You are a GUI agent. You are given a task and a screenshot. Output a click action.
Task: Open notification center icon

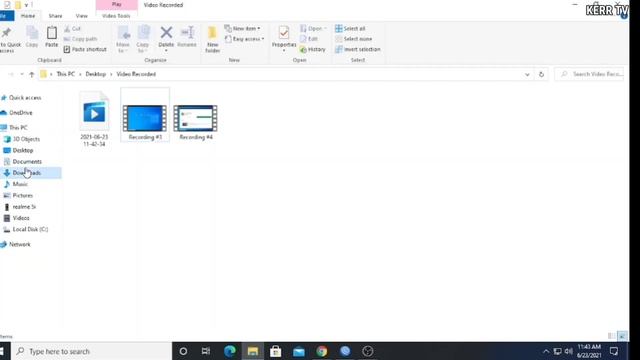tap(614, 351)
